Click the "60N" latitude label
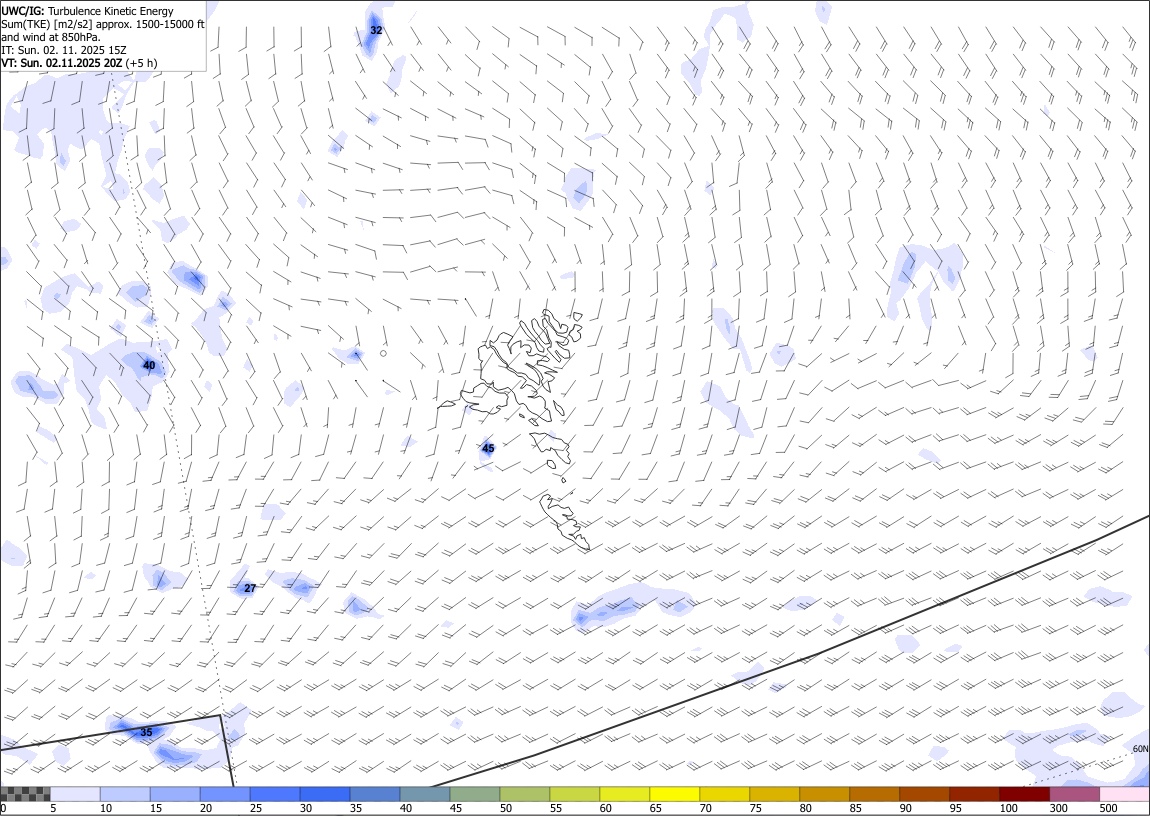The image size is (1150, 816). point(1140,749)
